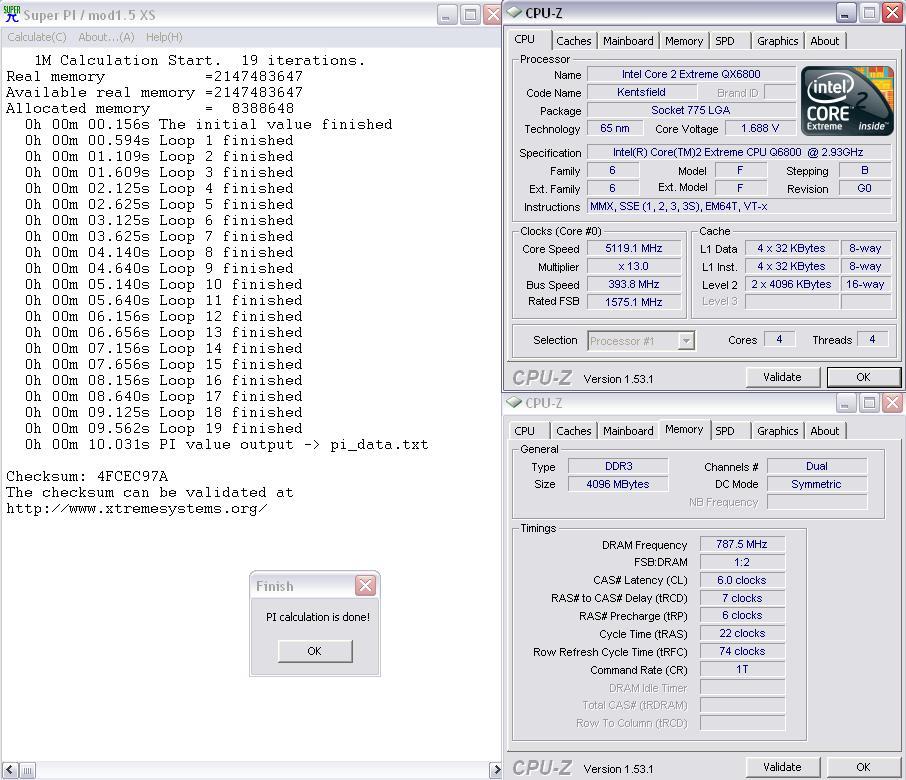906x780 pixels.
Task: Click the FSB:DRAM value 1:2
Action: [x=742, y=562]
